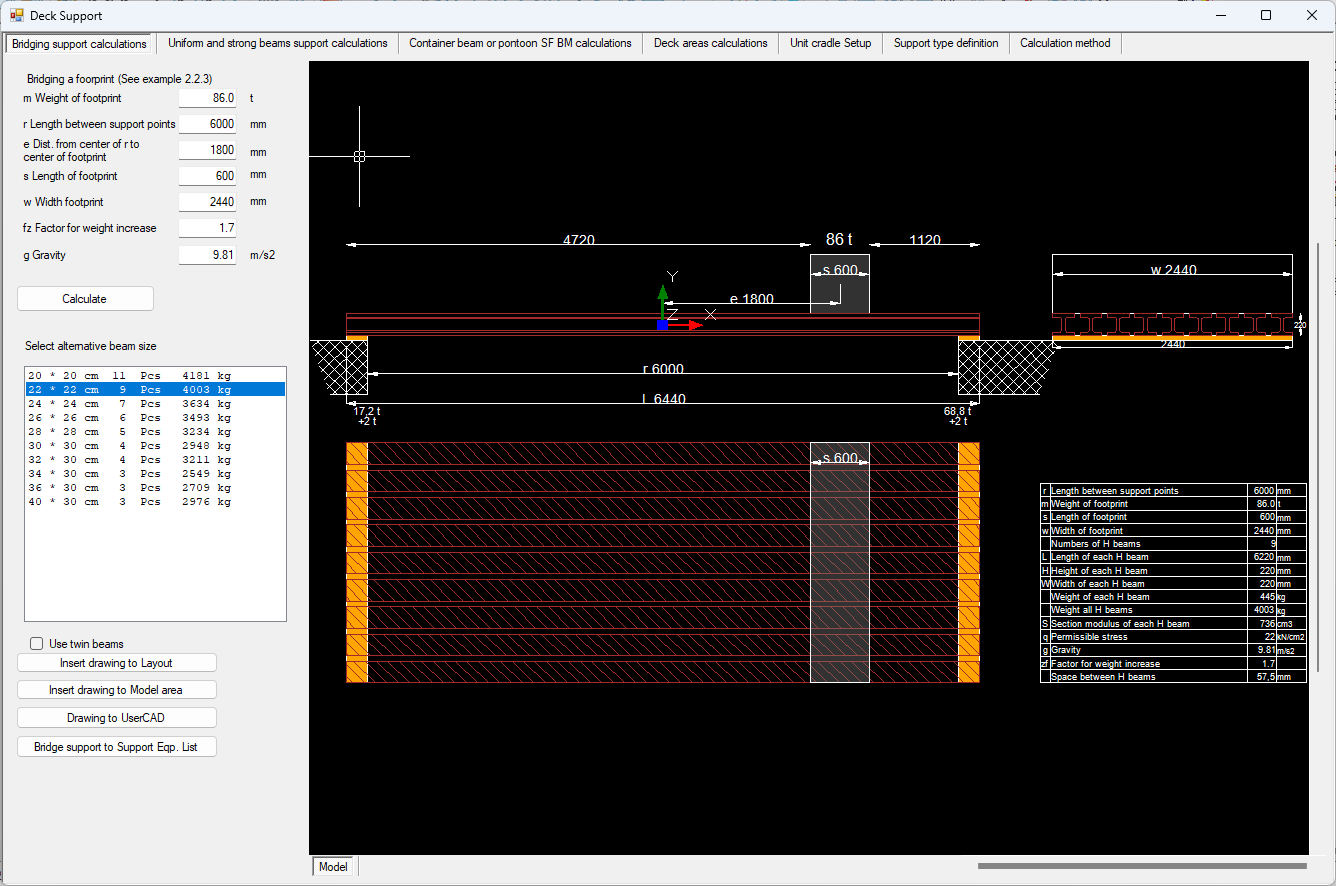
Task: Maximize the Deck Support window
Action: pyautogui.click(x=1266, y=15)
